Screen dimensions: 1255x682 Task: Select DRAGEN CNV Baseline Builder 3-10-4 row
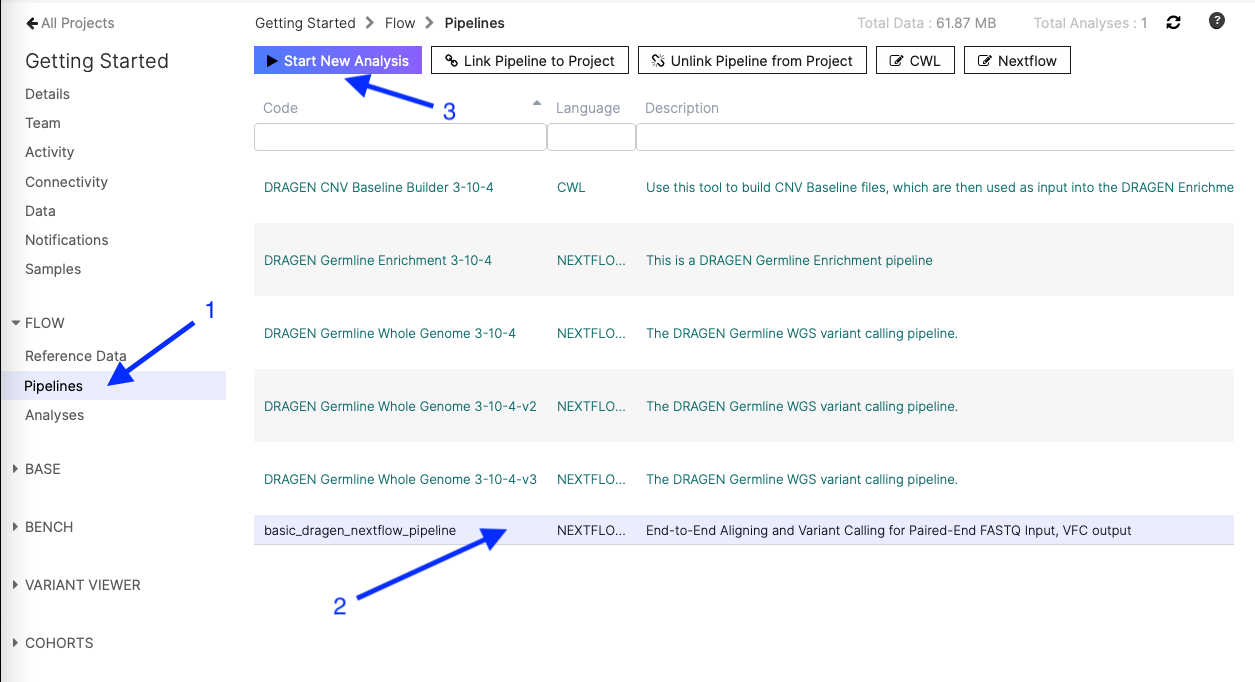coord(744,187)
